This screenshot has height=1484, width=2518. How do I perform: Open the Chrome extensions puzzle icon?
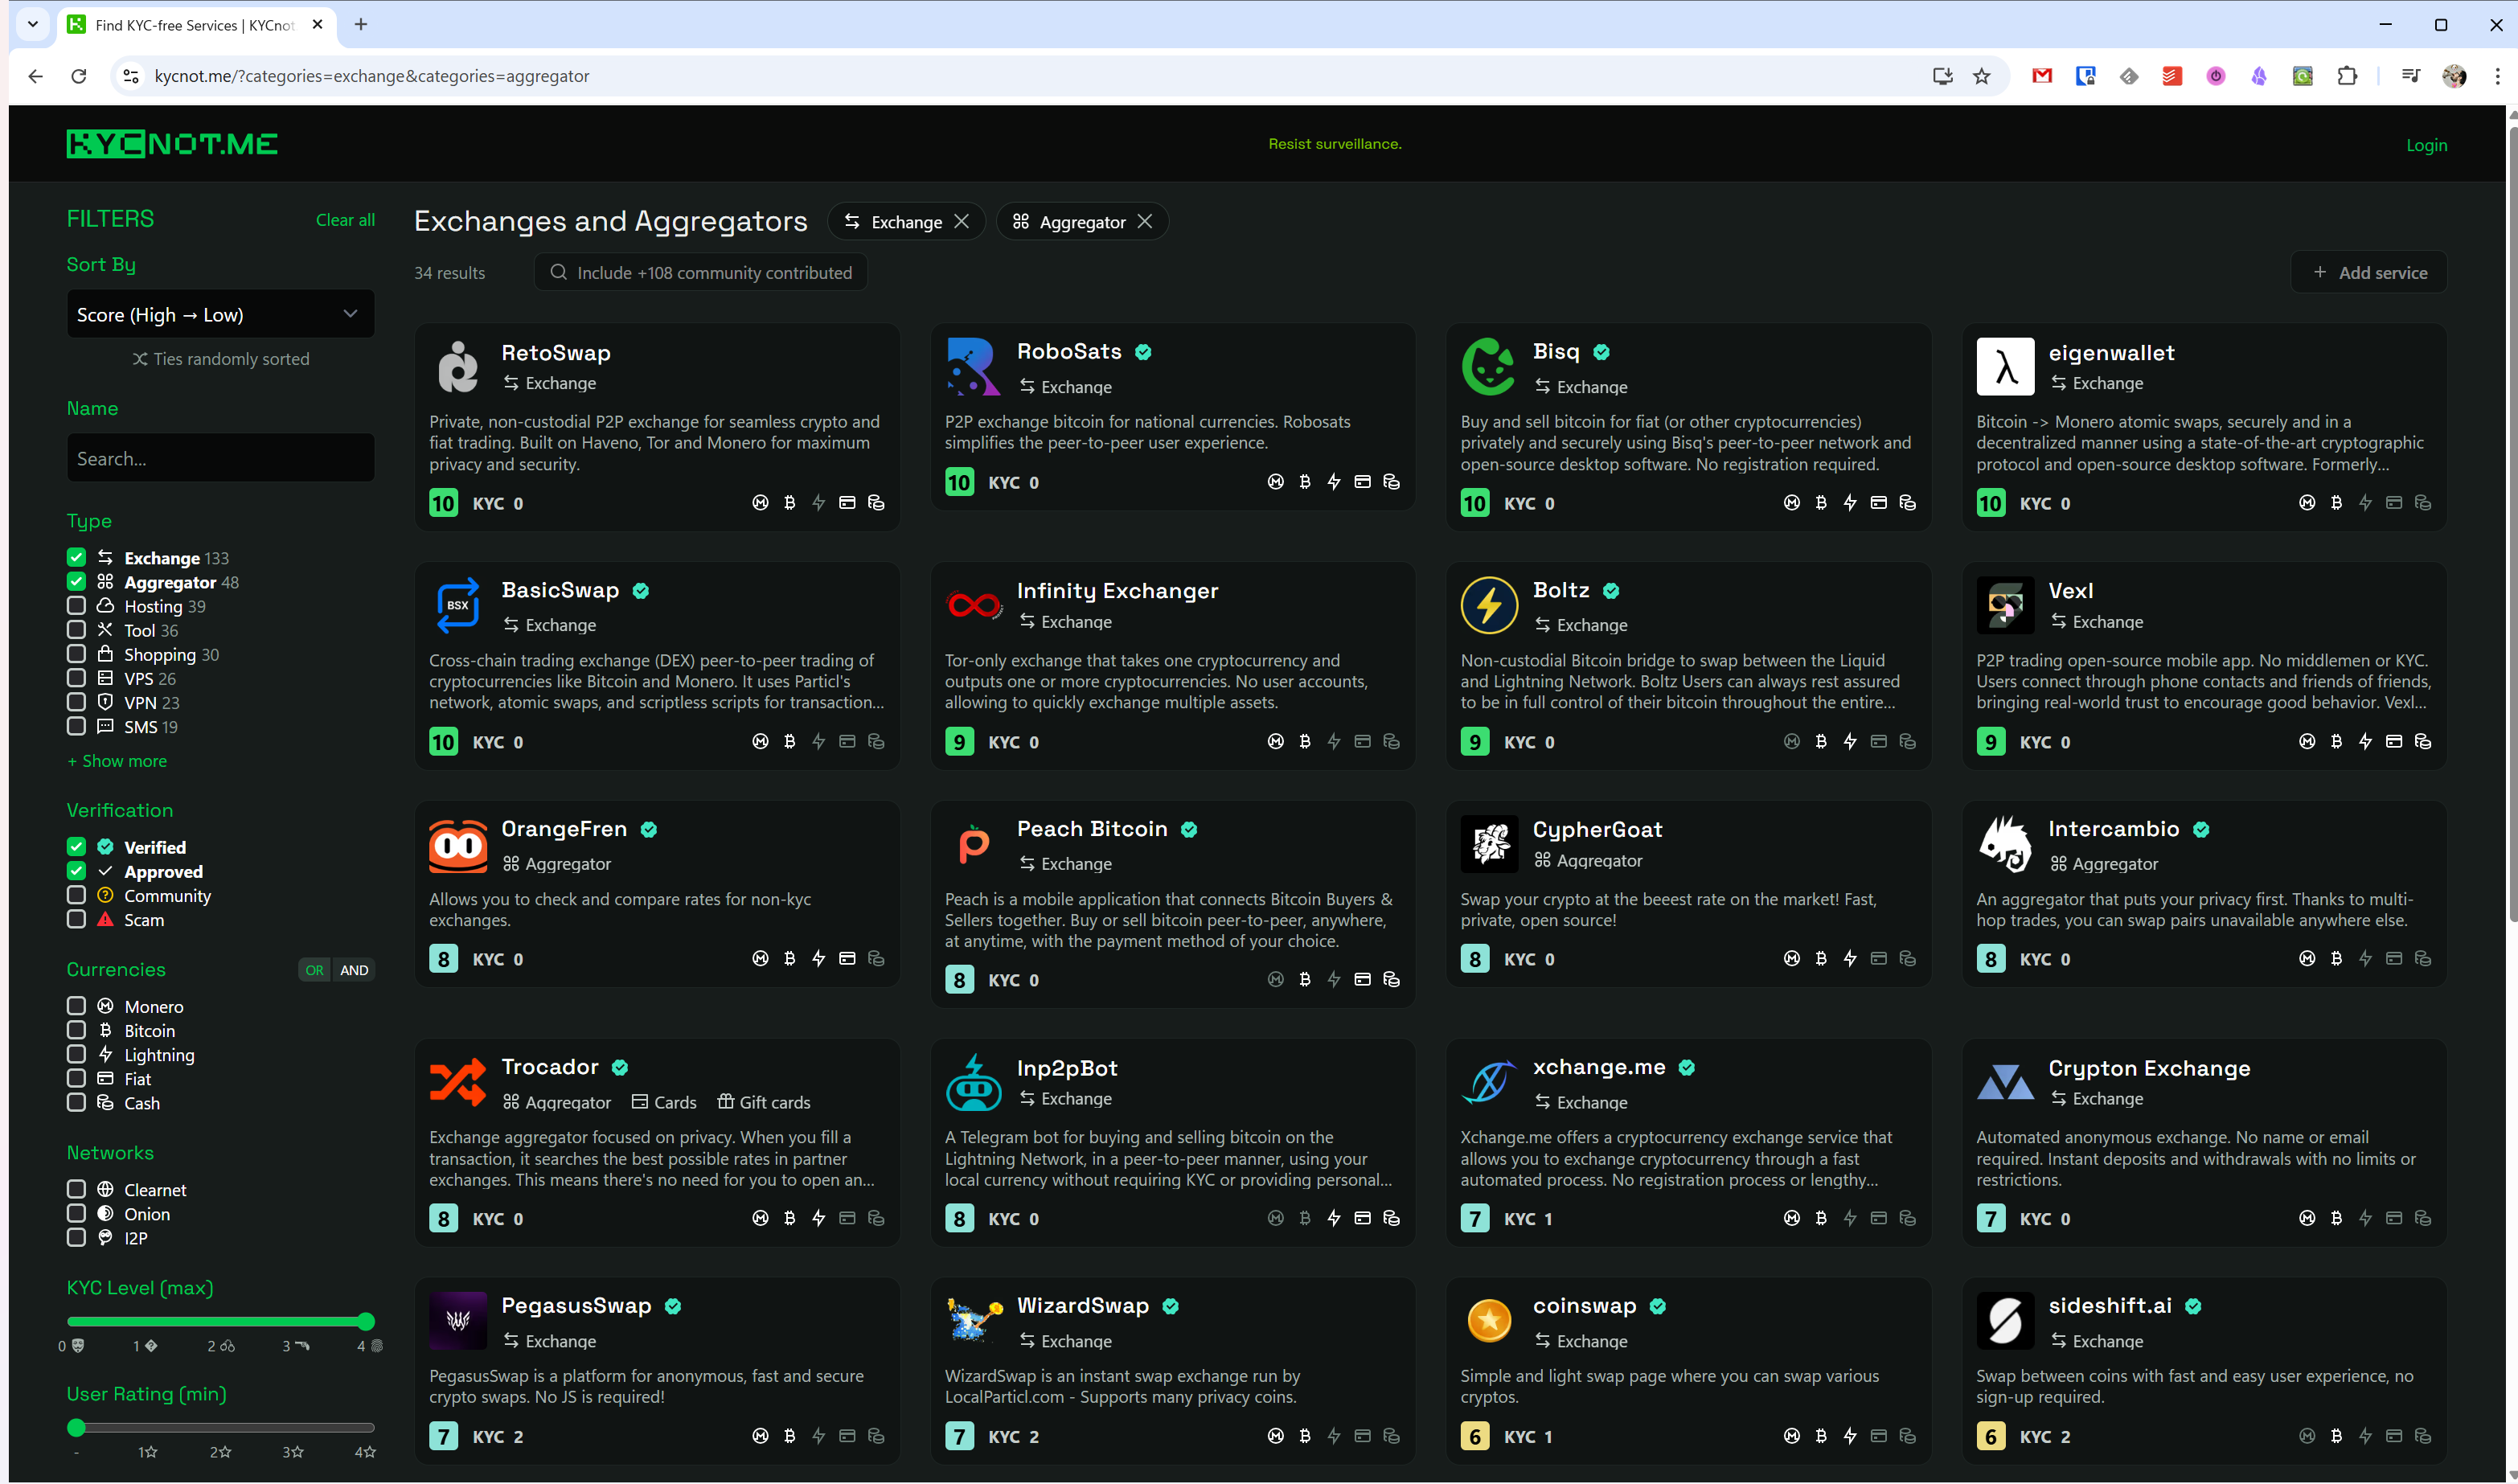tap(2346, 76)
